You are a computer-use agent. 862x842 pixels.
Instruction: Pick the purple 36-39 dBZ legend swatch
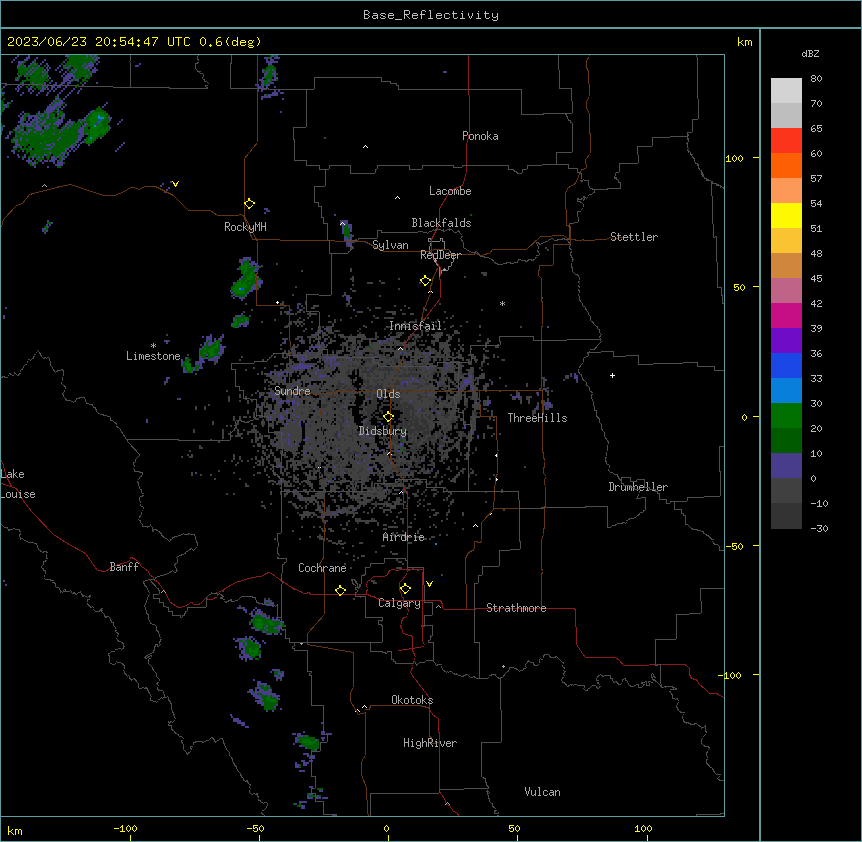coord(786,341)
